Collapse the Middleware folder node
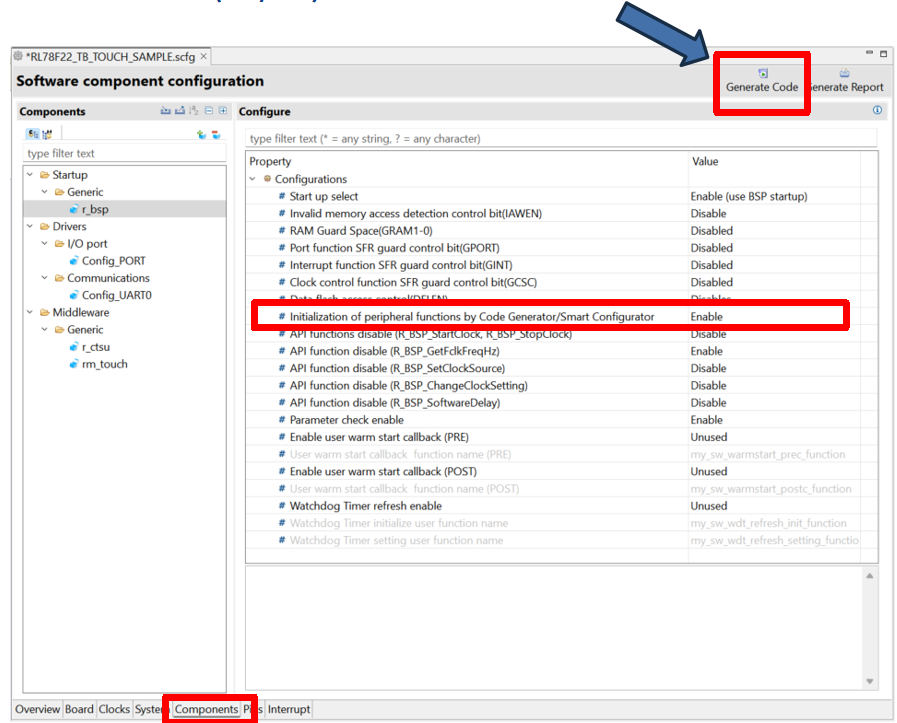 [30, 312]
